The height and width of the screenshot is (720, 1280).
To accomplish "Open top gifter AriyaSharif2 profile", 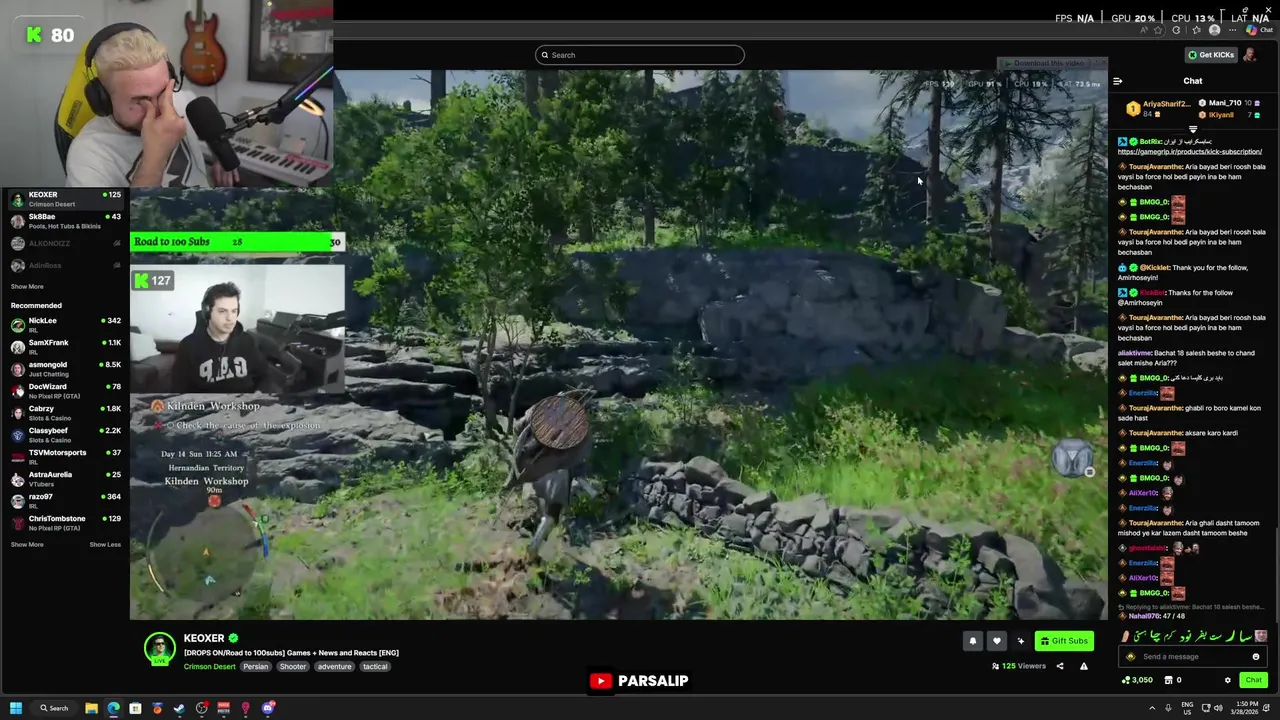I will tap(1158, 108).
